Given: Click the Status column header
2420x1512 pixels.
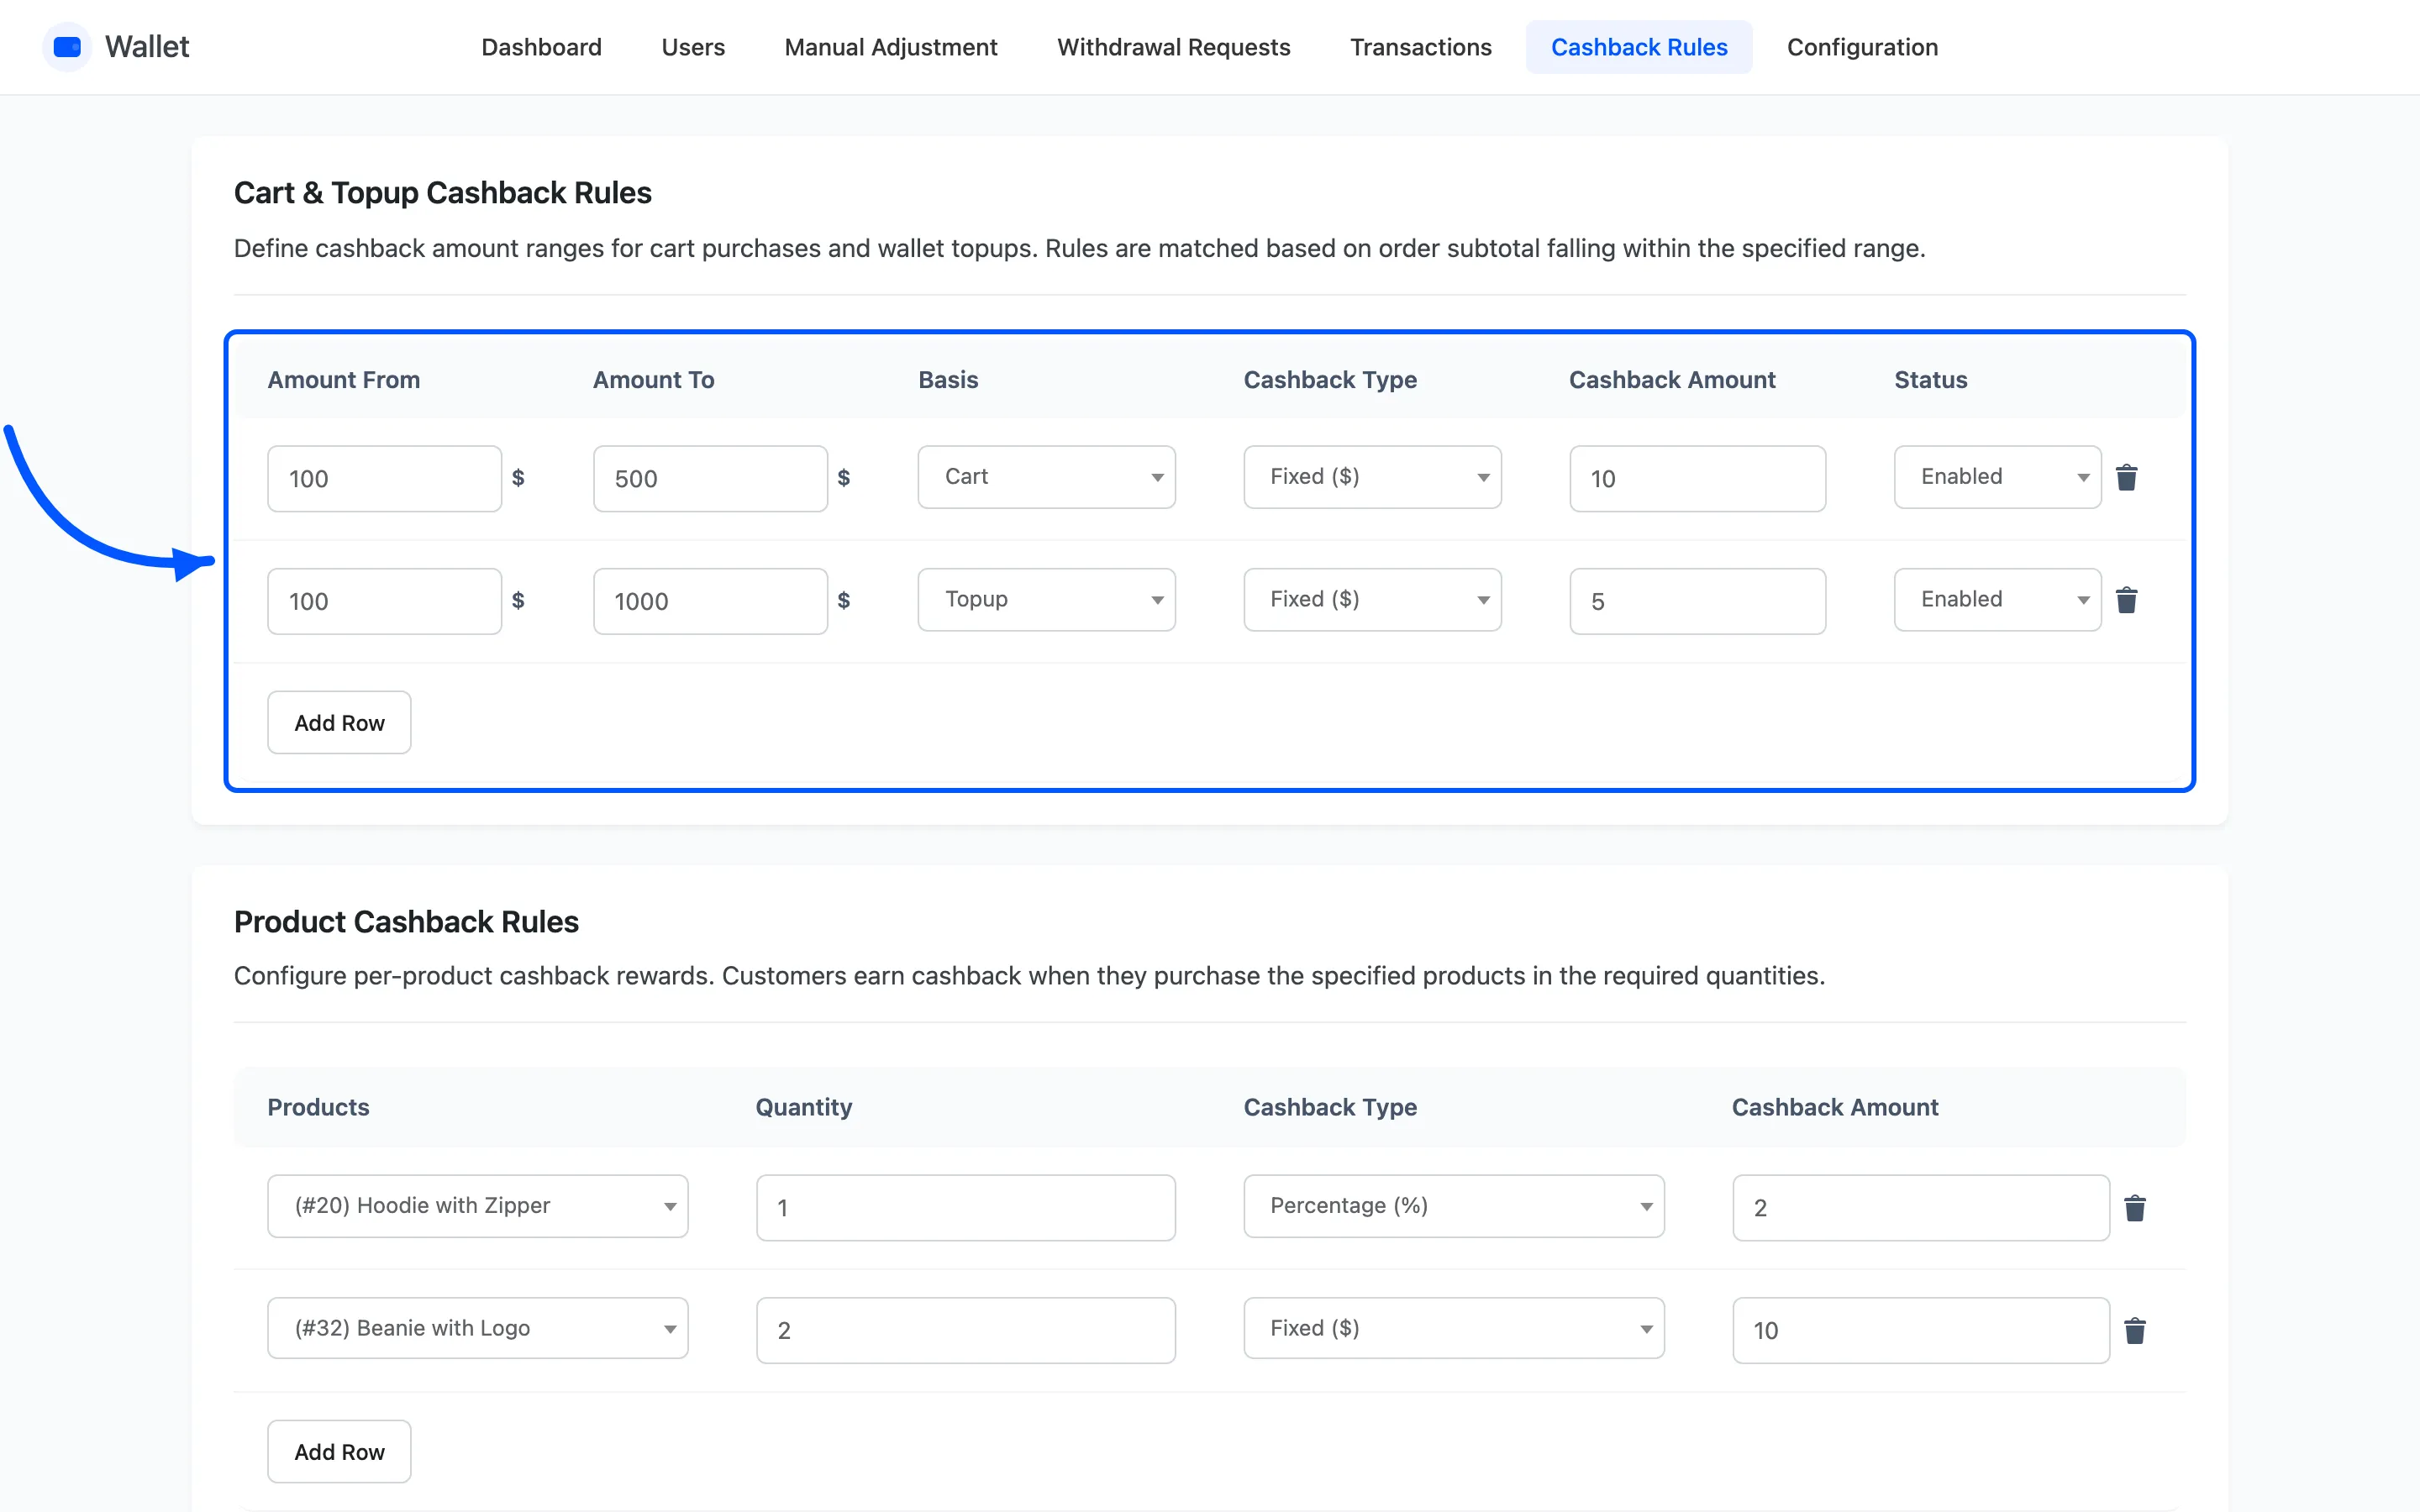Looking at the screenshot, I should click(x=1931, y=380).
